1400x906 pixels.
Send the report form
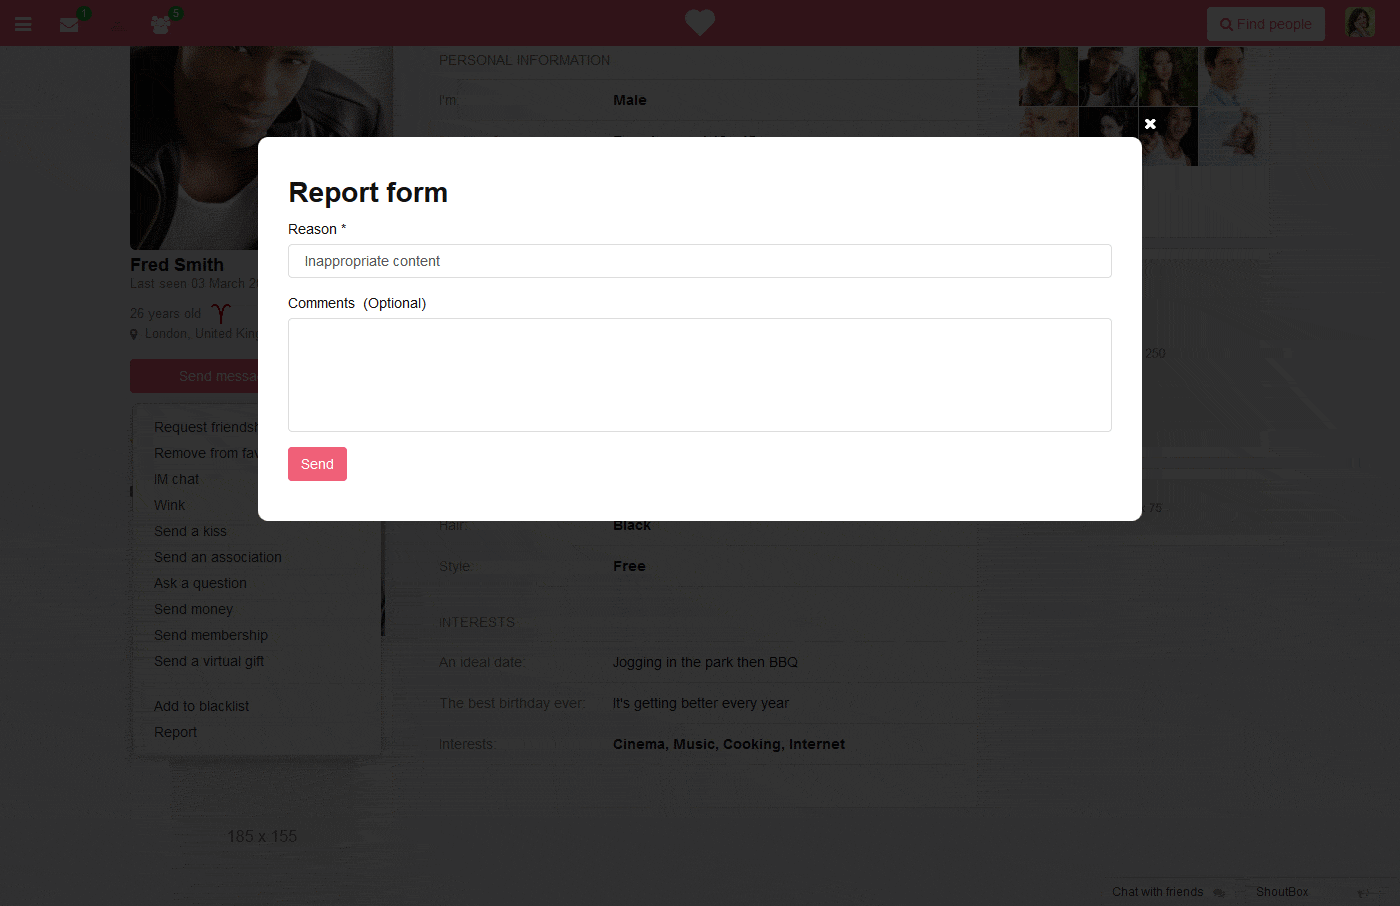pyautogui.click(x=317, y=464)
